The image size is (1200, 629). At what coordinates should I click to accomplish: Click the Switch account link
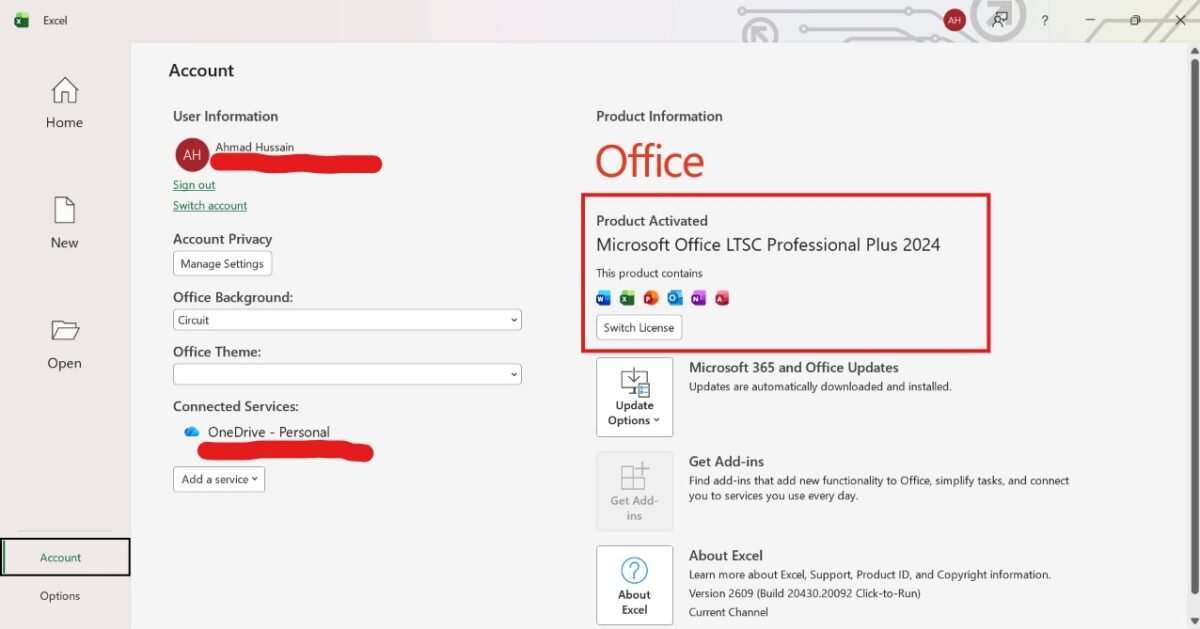[x=210, y=205]
